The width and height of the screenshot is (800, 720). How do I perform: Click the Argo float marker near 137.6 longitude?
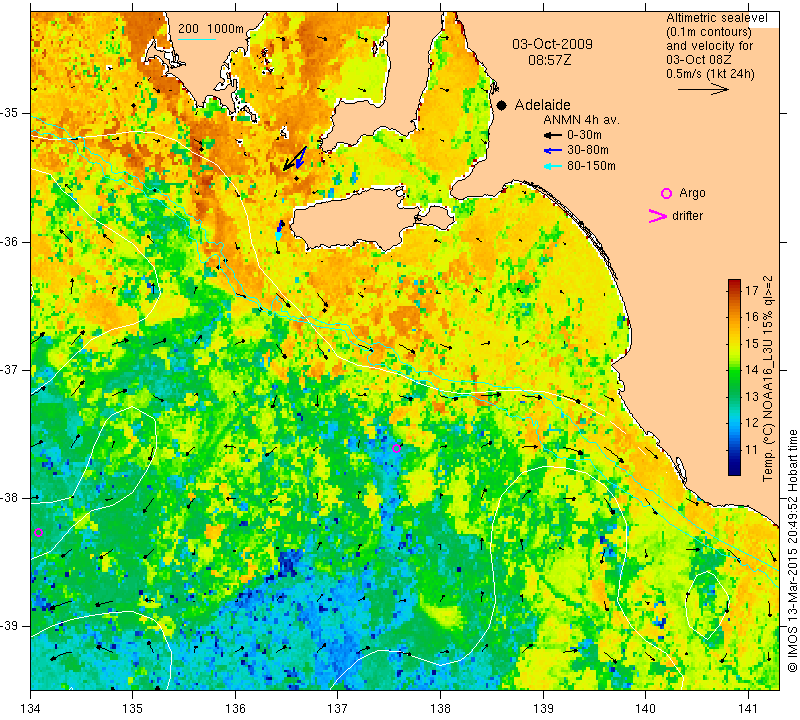tap(396, 449)
